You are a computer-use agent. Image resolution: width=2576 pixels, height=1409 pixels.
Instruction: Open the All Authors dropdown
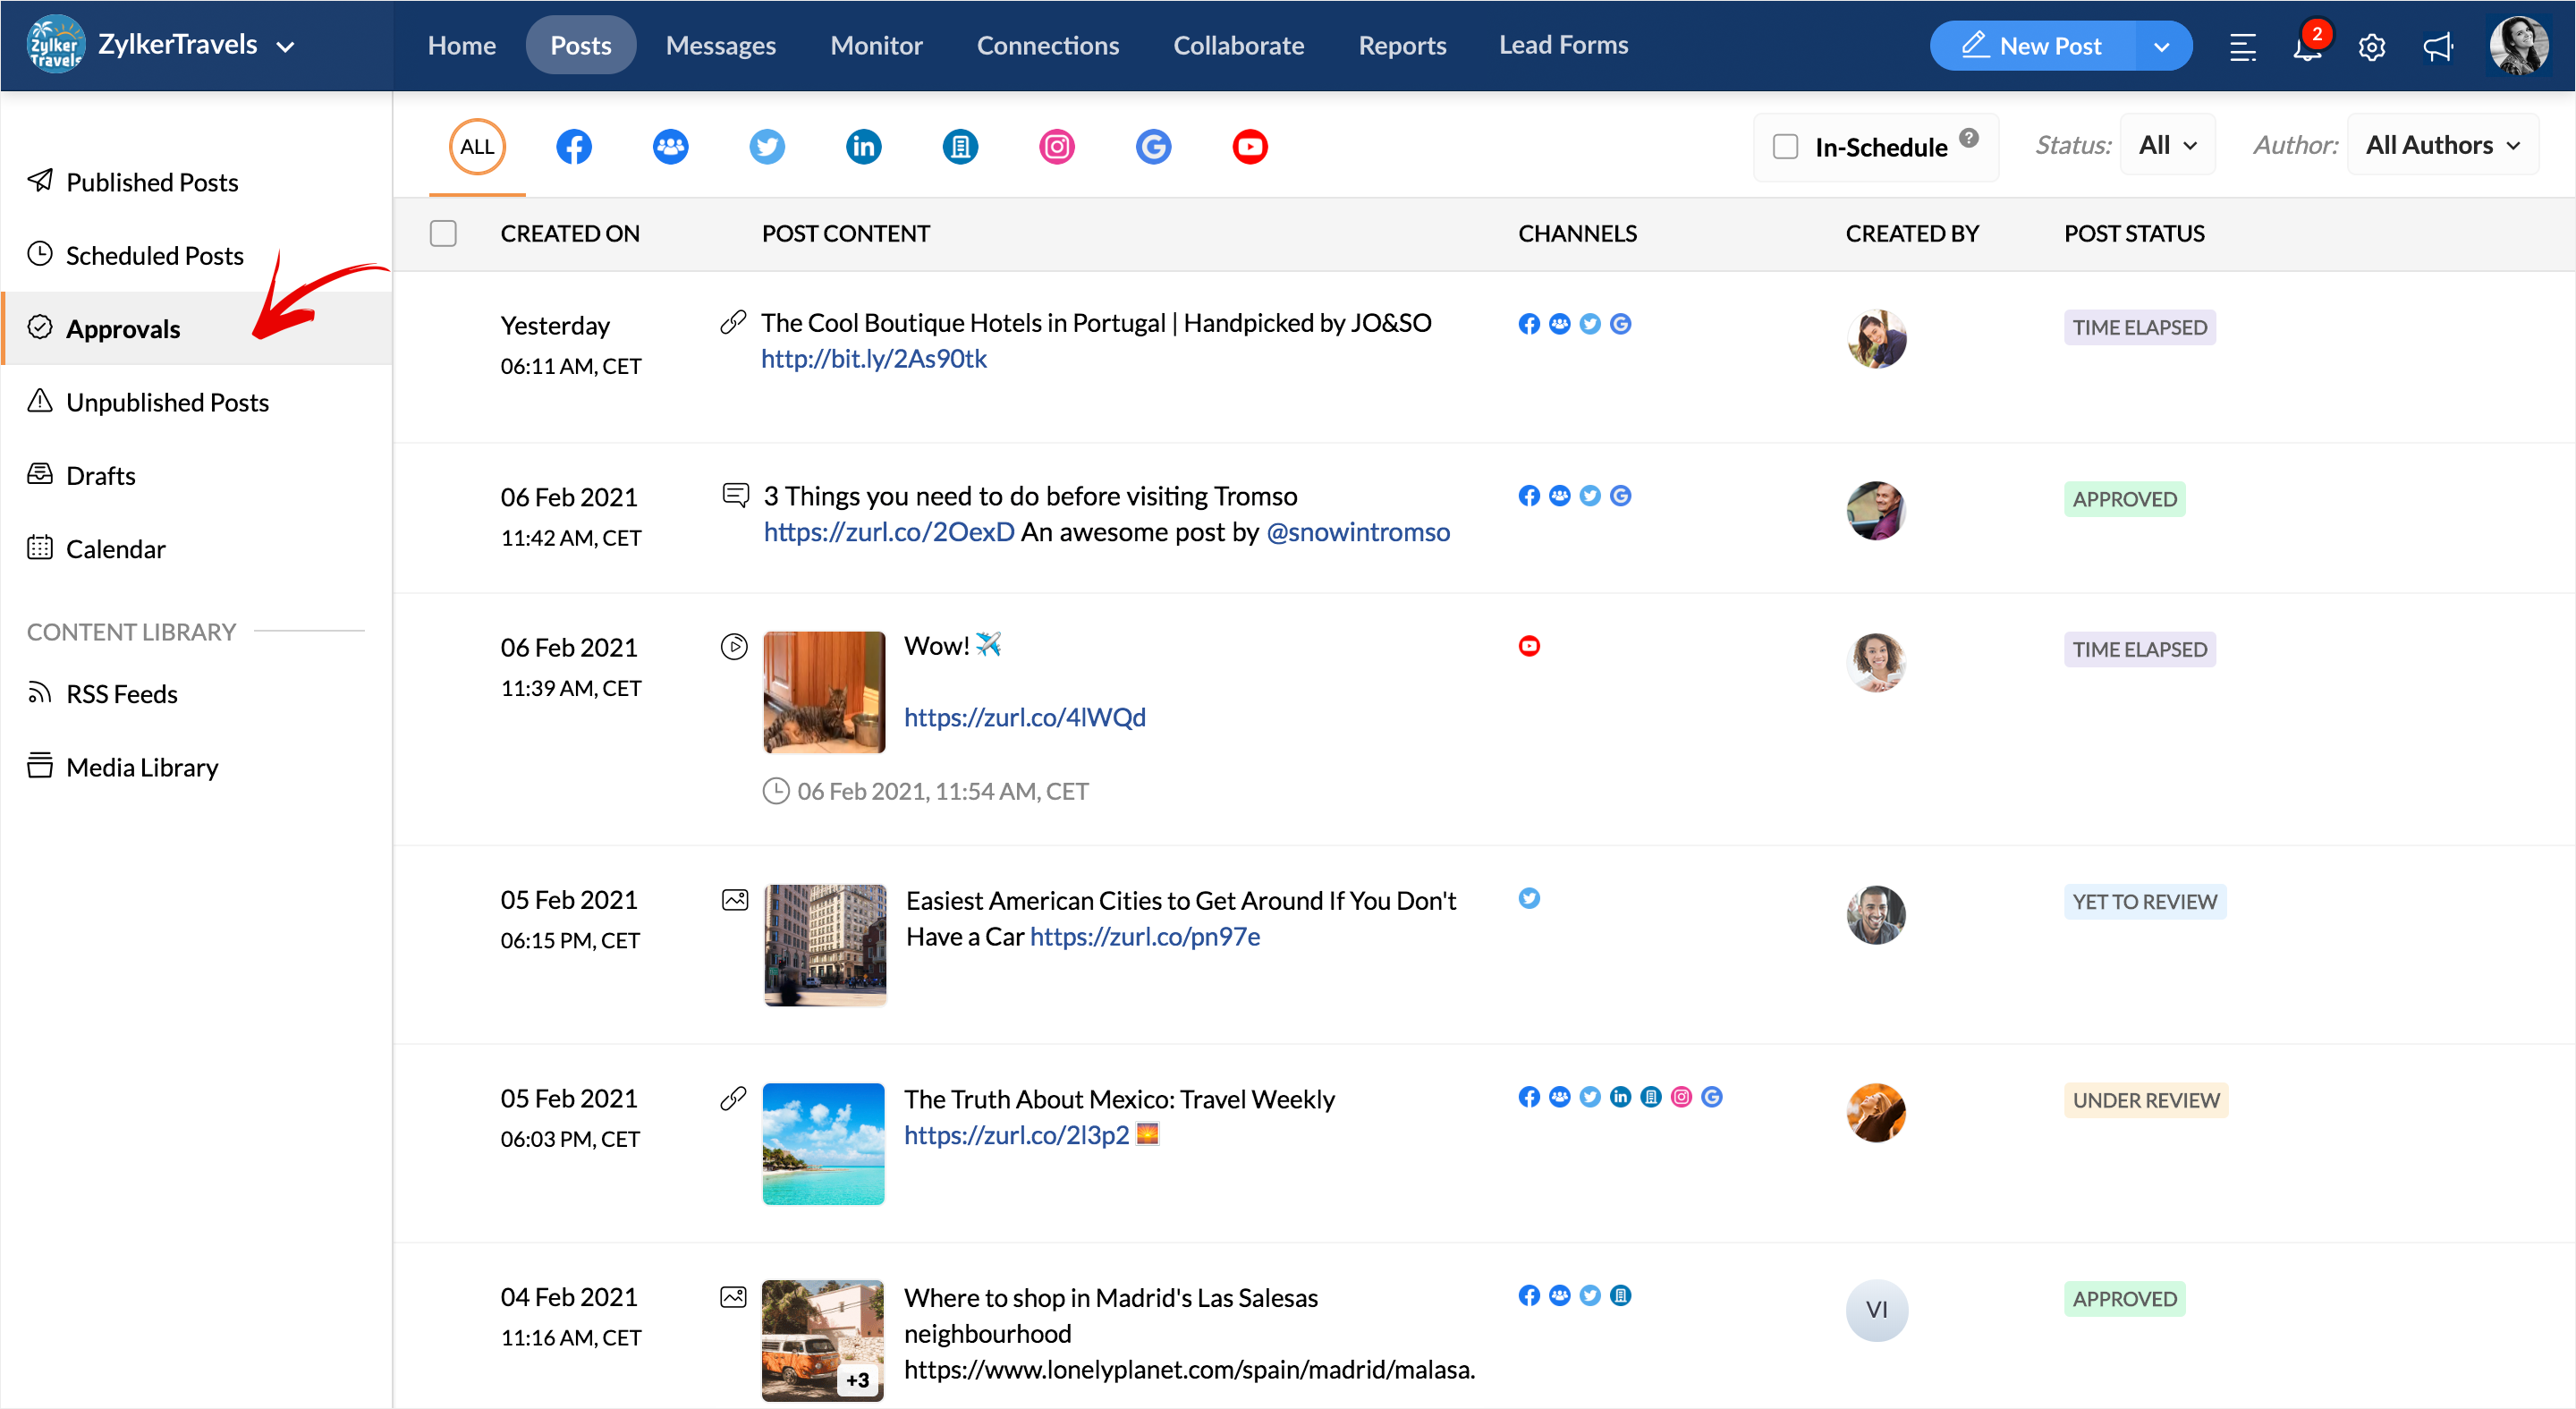2441,145
